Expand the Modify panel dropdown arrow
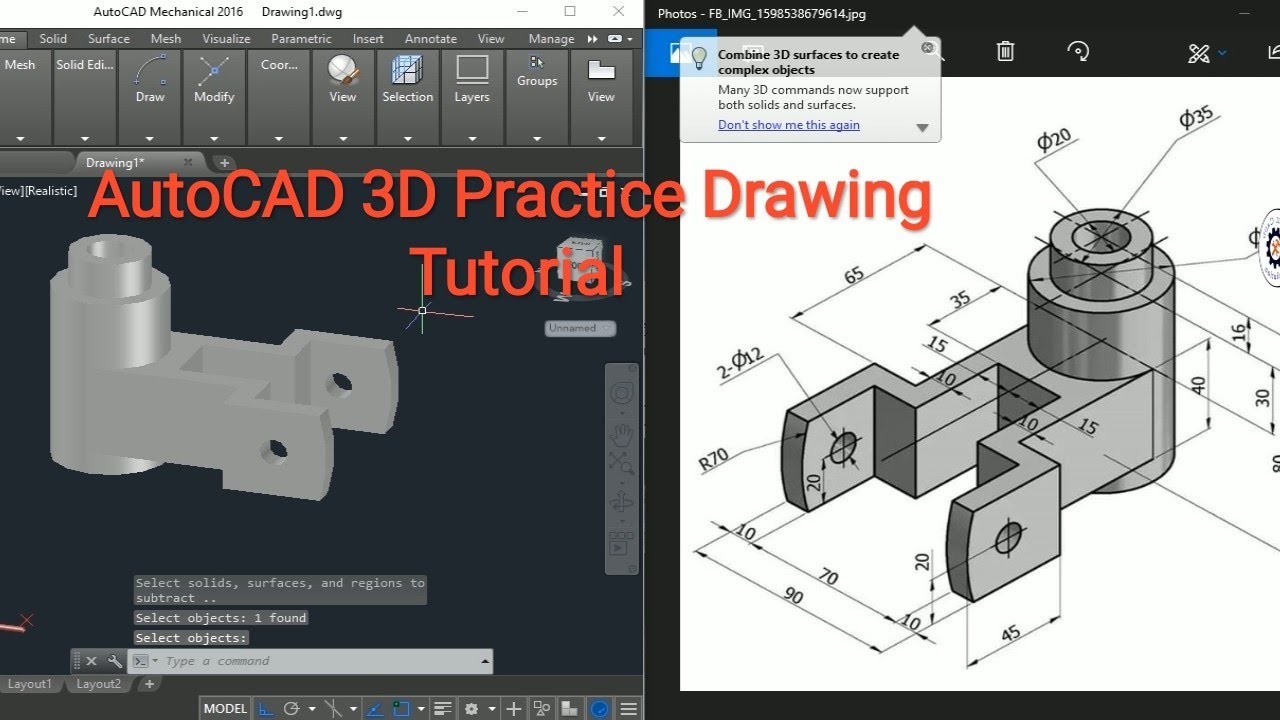The width and height of the screenshot is (1280, 720). [x=214, y=139]
